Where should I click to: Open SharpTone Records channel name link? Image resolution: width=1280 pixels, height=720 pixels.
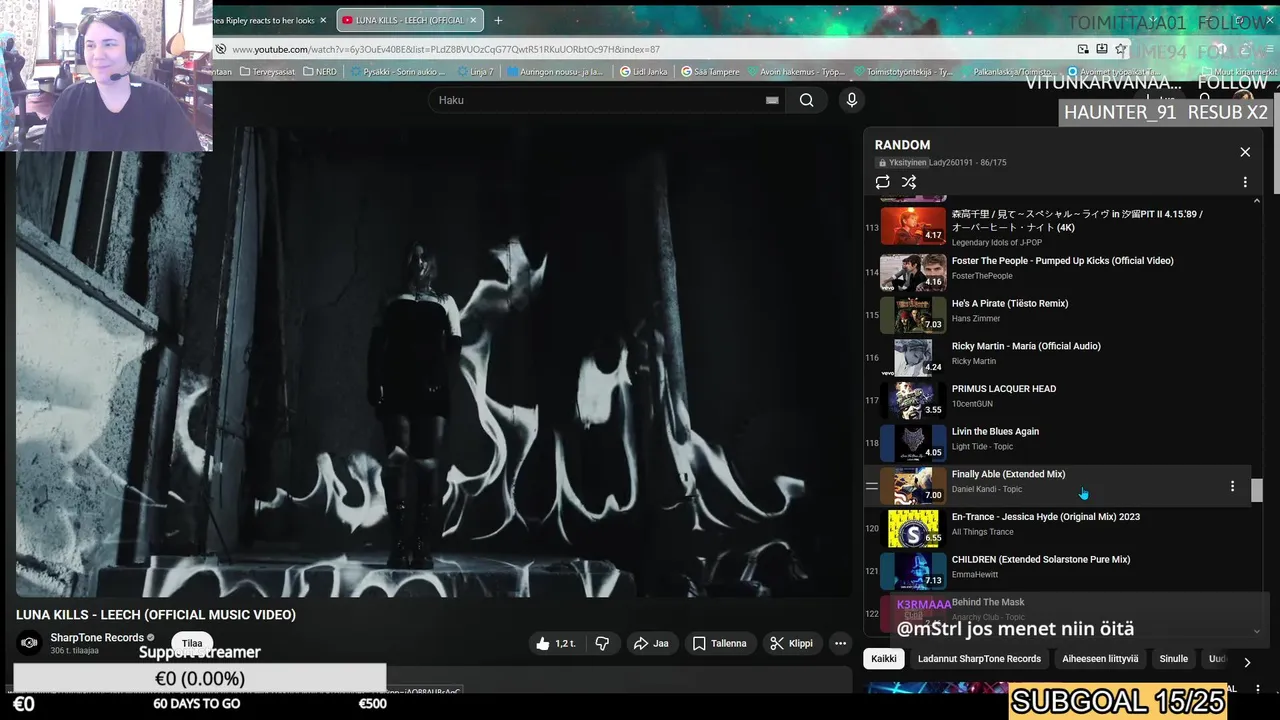point(98,638)
